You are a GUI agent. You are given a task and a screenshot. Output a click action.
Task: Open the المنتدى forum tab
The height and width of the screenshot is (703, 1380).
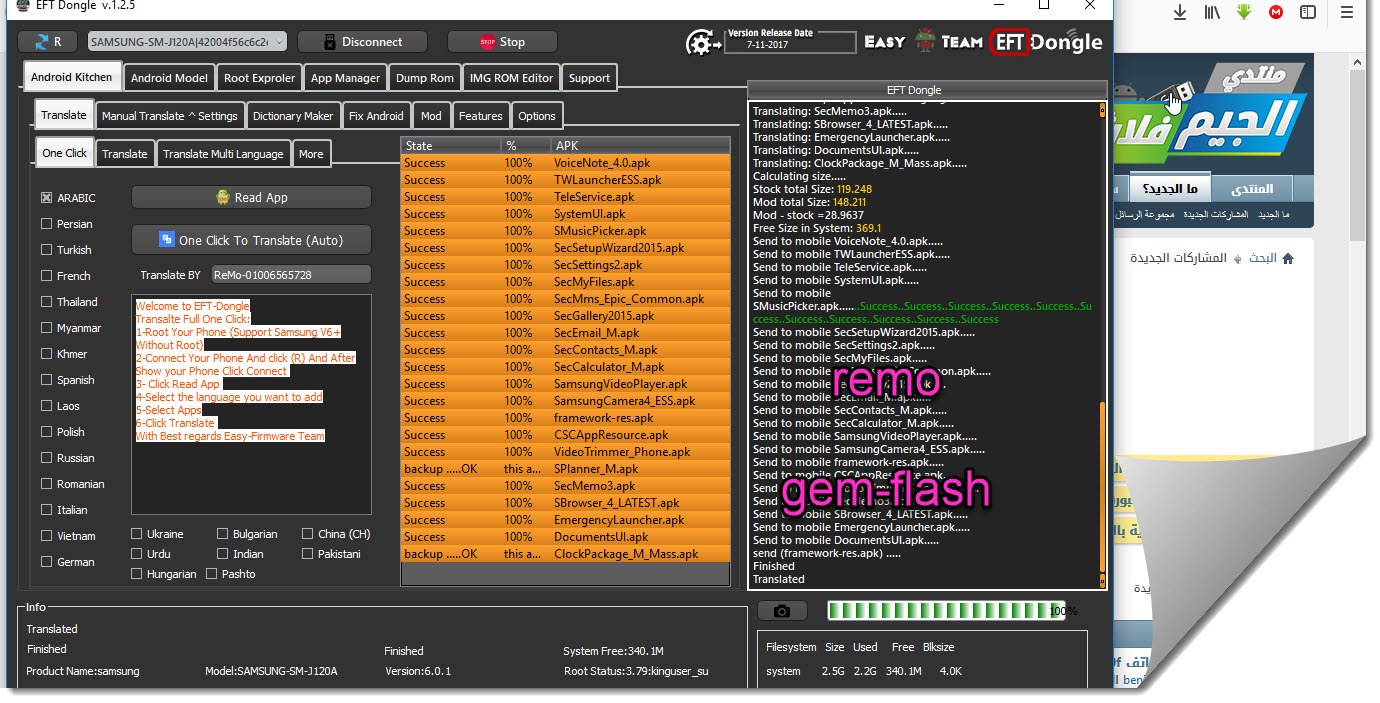click(1250, 189)
